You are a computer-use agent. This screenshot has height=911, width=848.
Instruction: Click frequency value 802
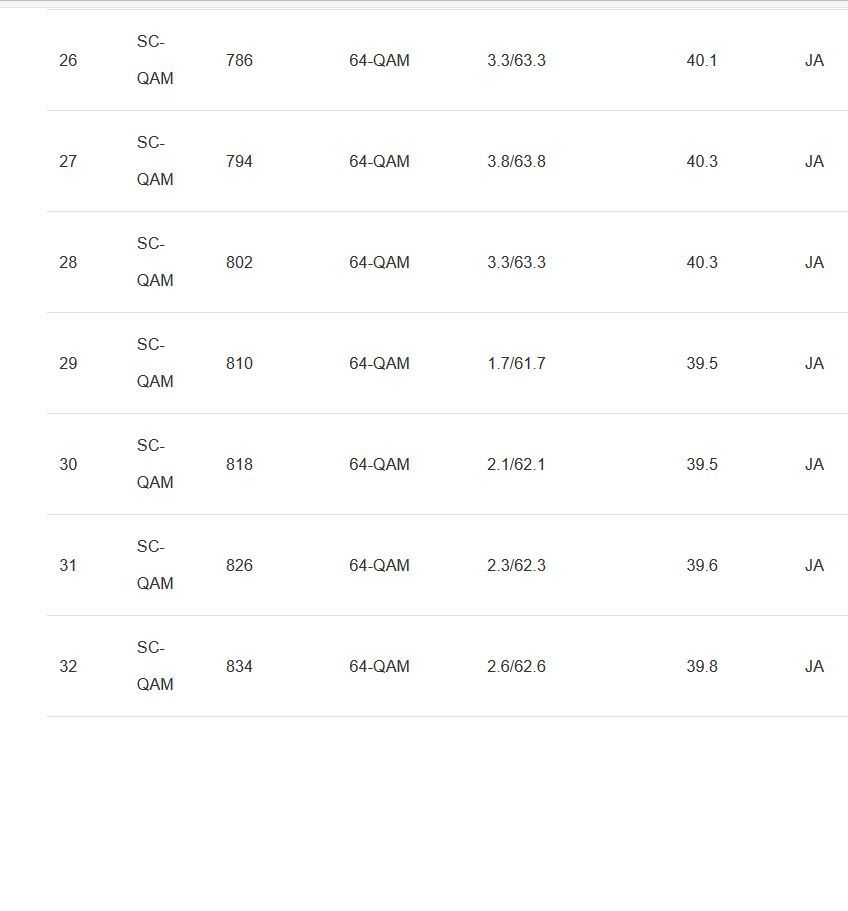click(239, 263)
